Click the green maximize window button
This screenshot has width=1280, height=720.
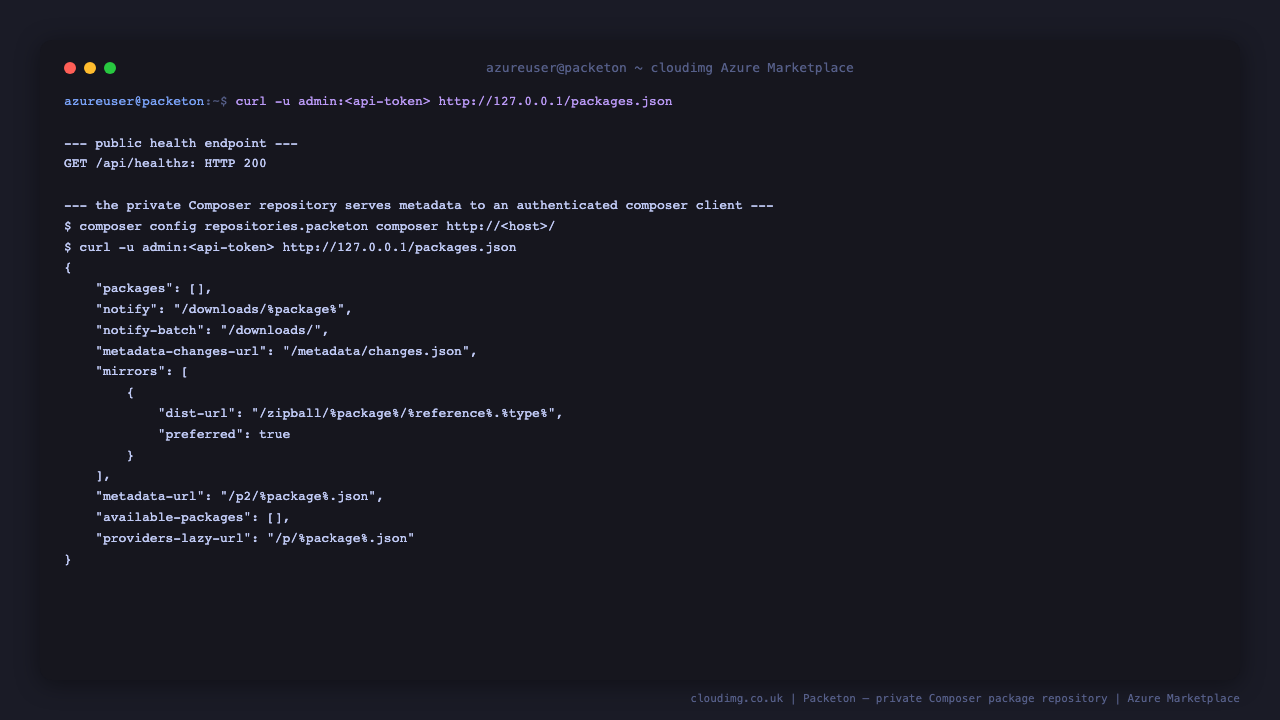click(110, 68)
